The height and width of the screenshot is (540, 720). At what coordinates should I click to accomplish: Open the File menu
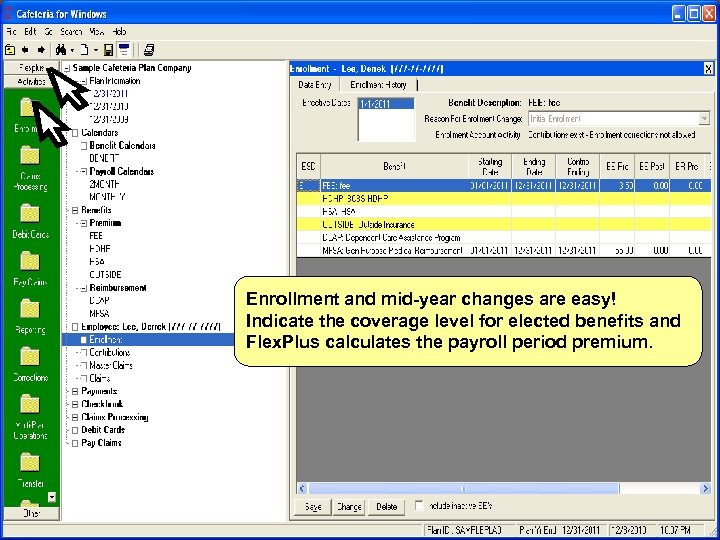click(x=11, y=32)
